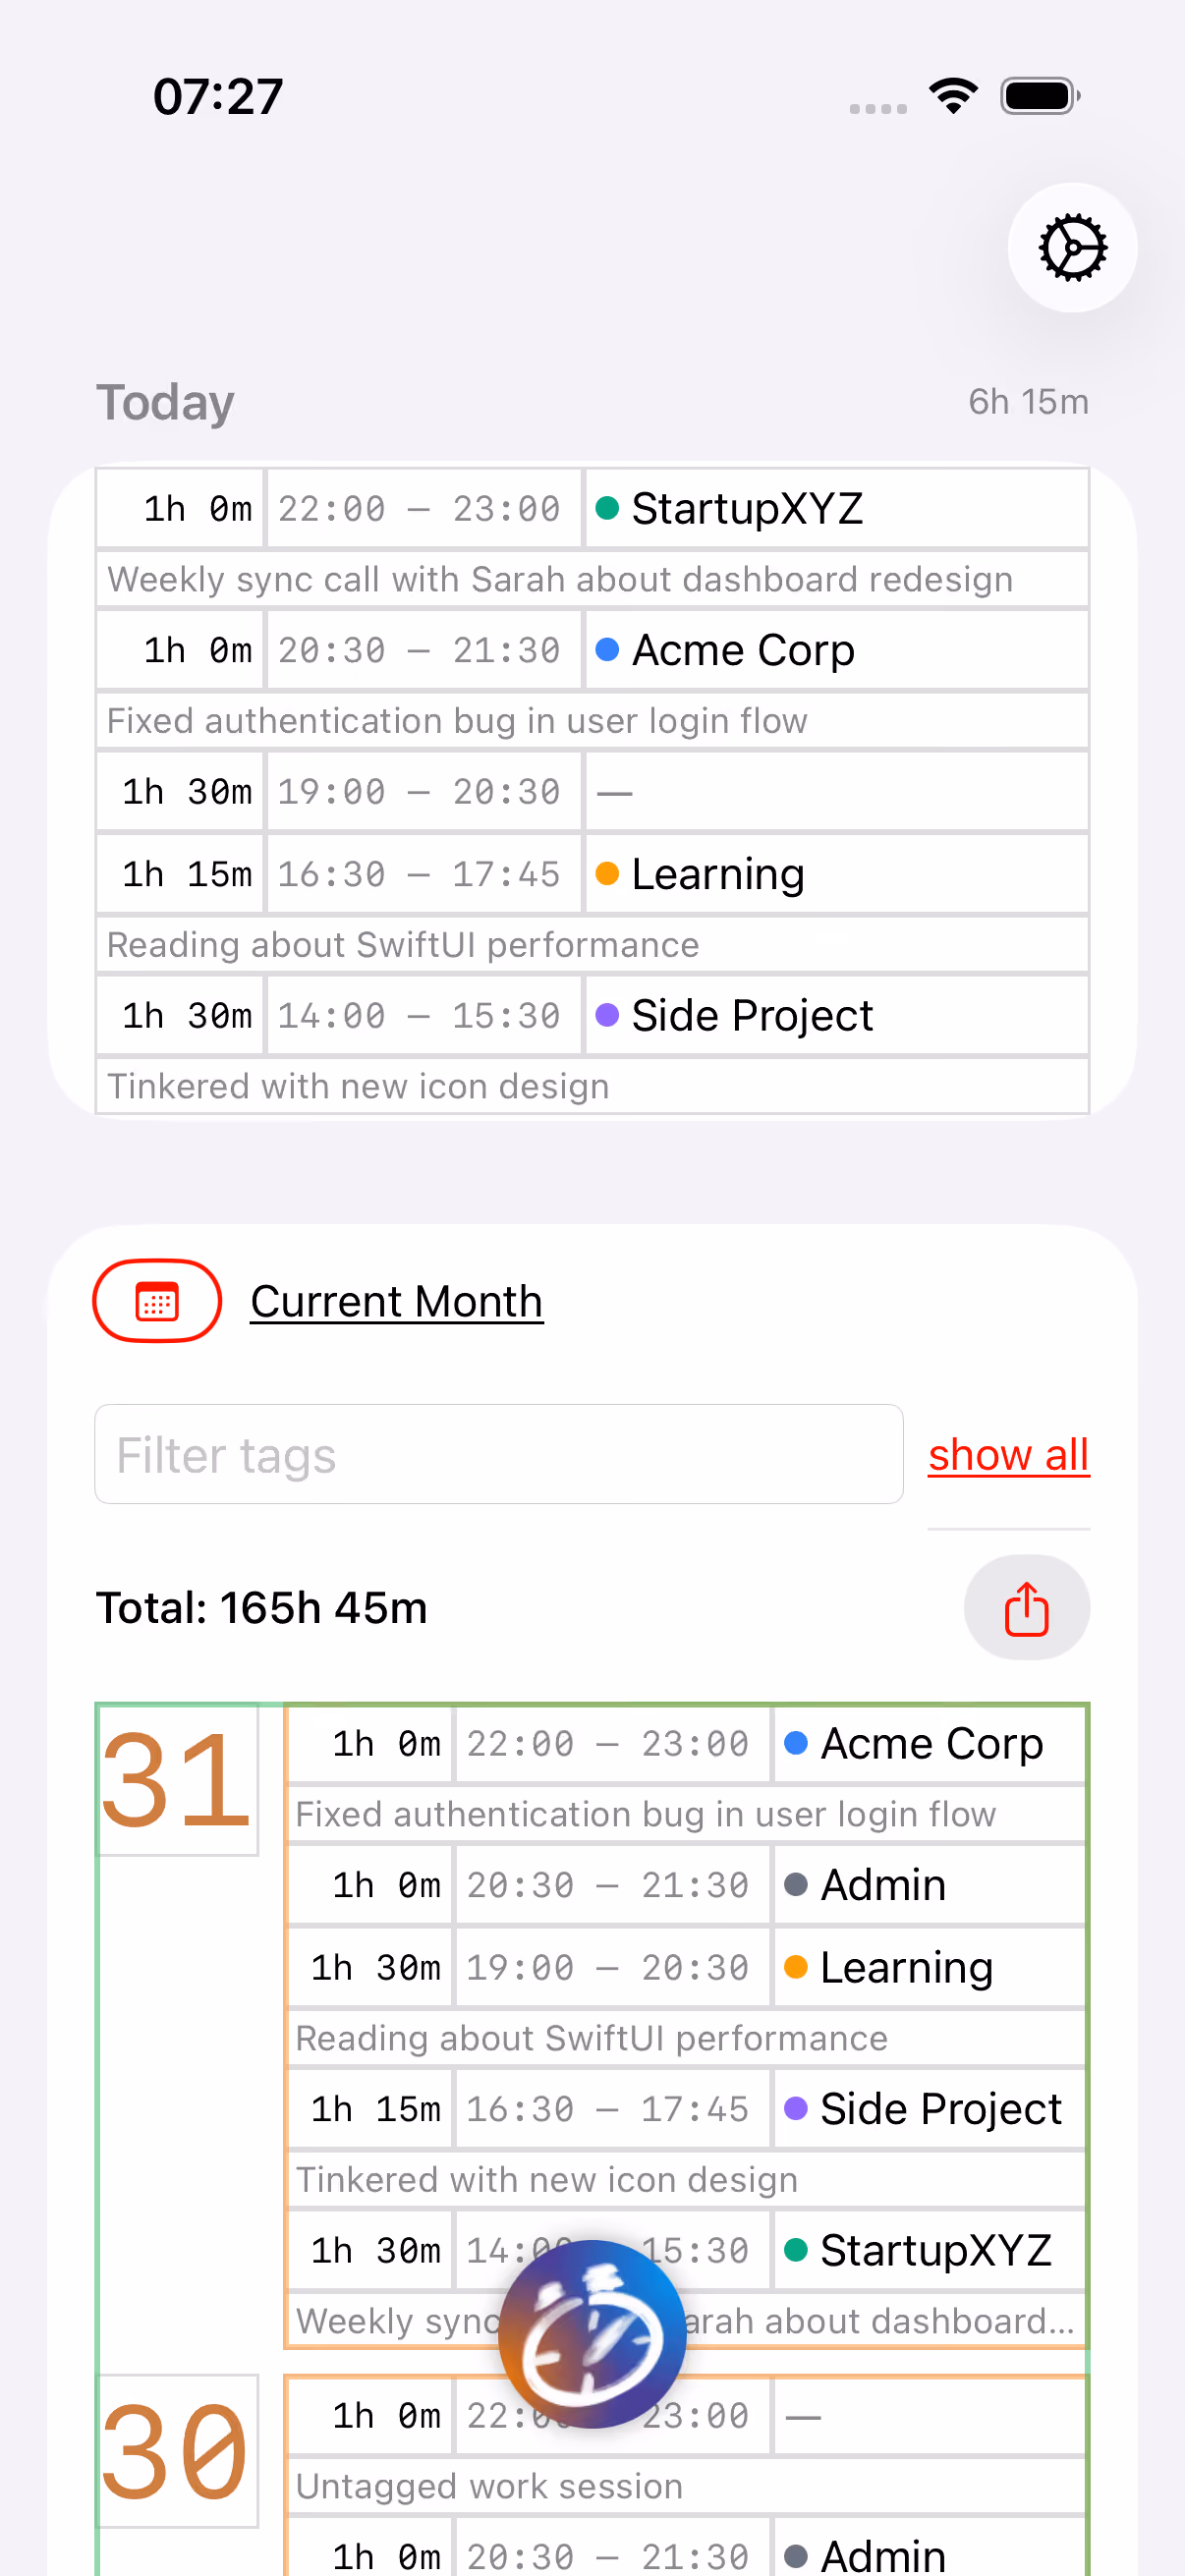Open the monthly Learning 19:00 entry
Screen dimensions: 1185x2576
(x=686, y=1967)
